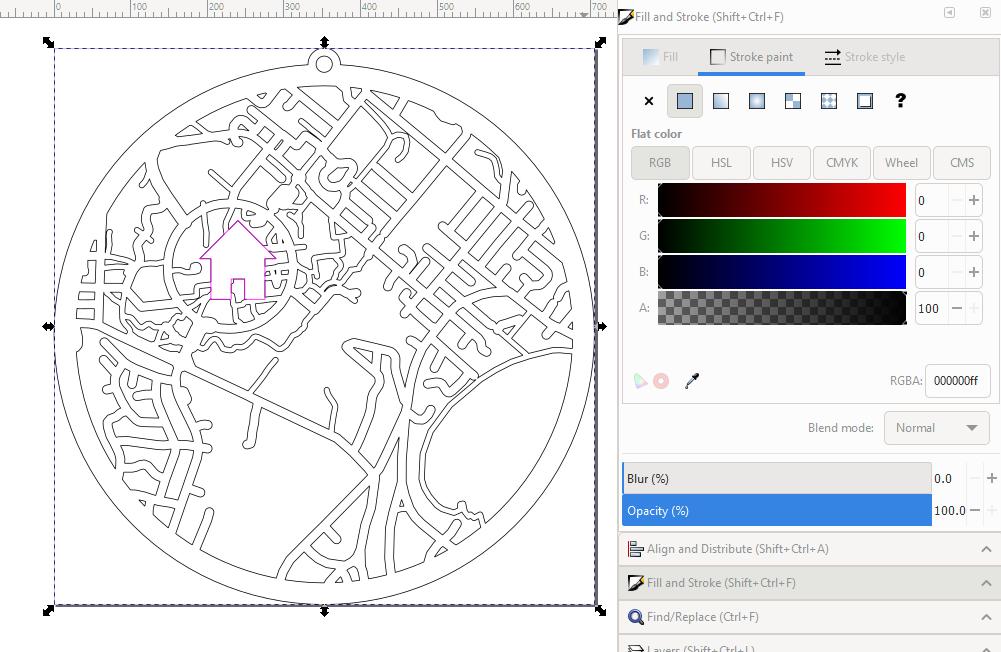Edit the RGBA hex field 000000ff

pos(958,381)
